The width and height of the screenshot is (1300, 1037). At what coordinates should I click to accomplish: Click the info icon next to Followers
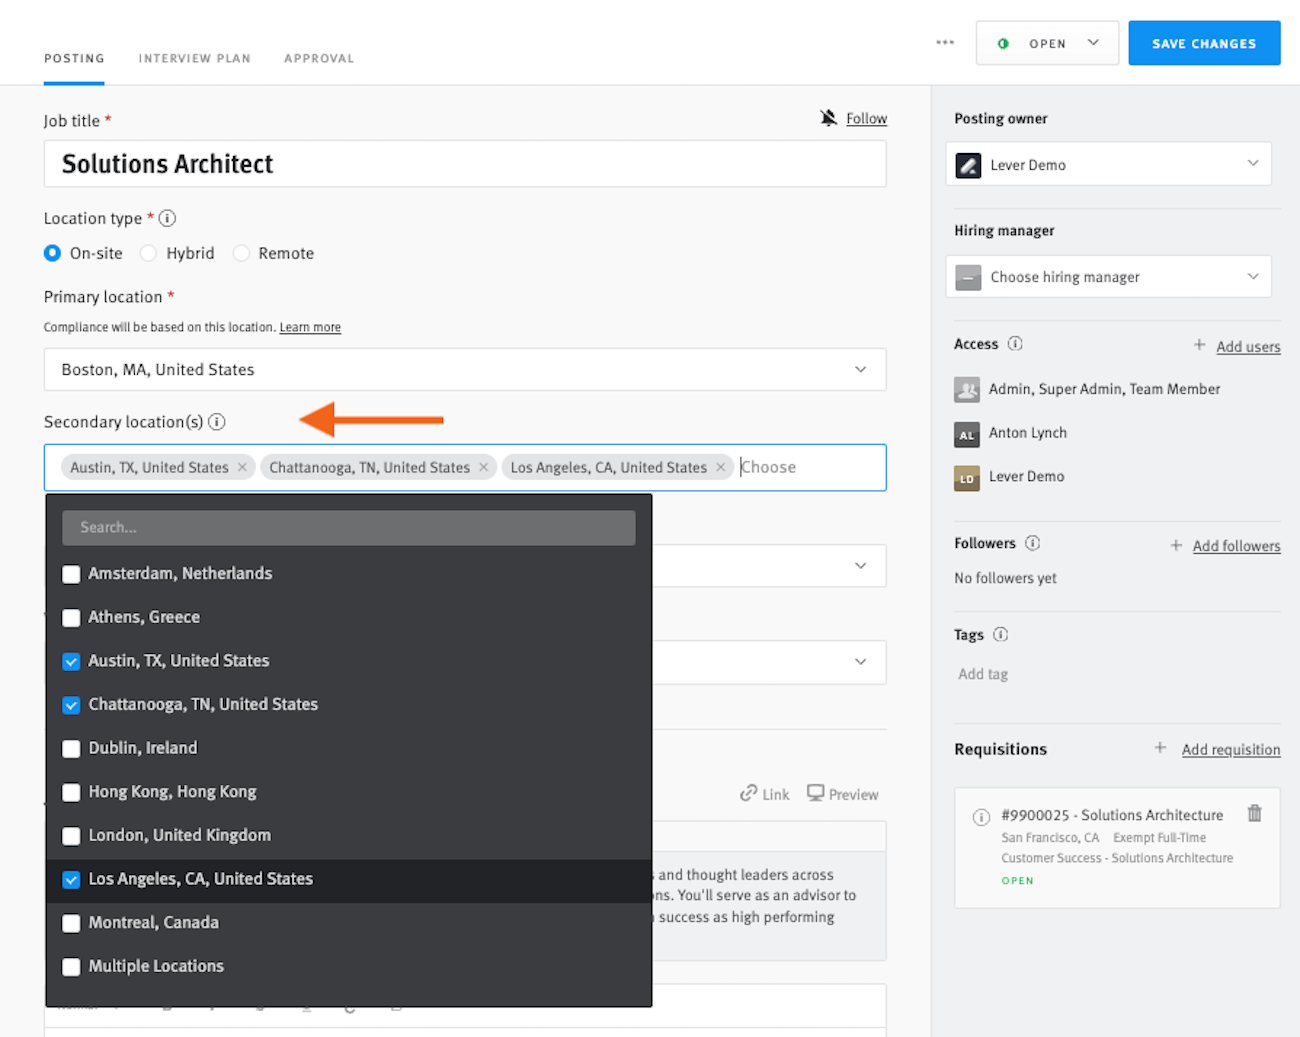1033,543
